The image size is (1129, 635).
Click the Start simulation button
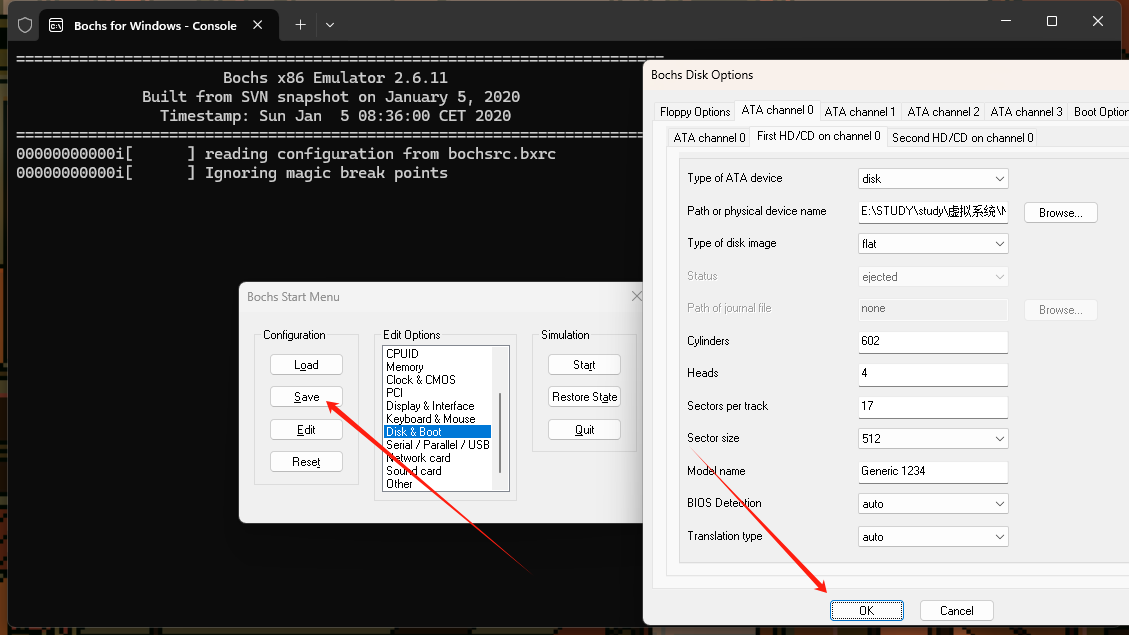pos(584,365)
